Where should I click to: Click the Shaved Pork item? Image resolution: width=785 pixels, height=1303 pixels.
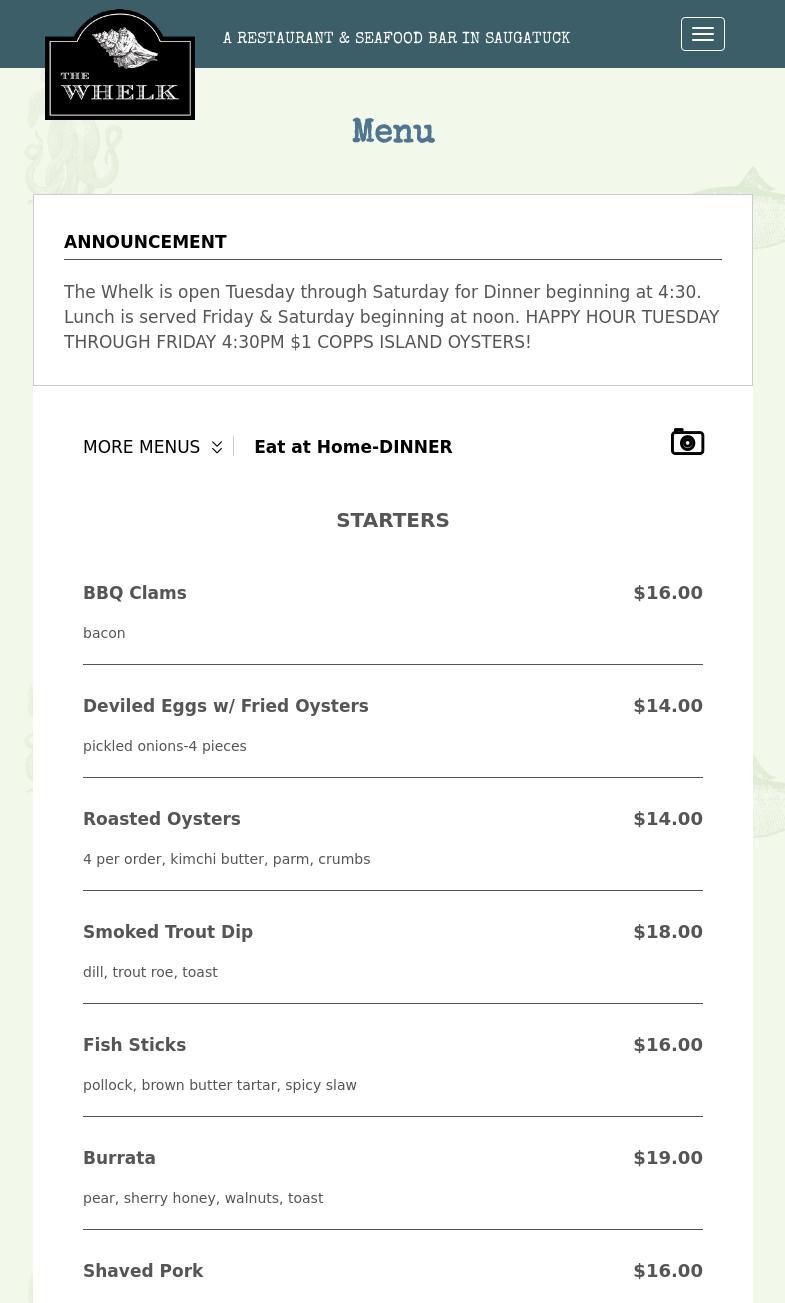[143, 1271]
